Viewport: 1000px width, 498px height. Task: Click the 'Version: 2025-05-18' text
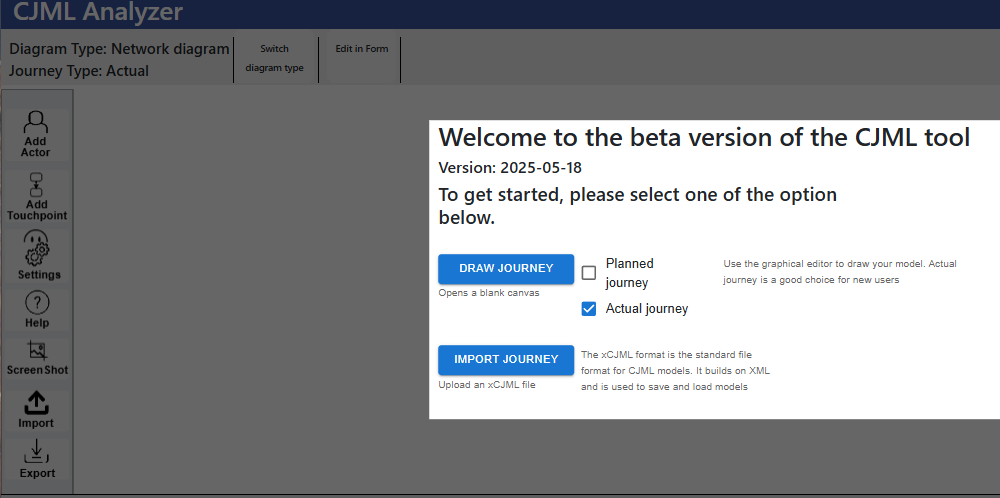click(x=517, y=168)
